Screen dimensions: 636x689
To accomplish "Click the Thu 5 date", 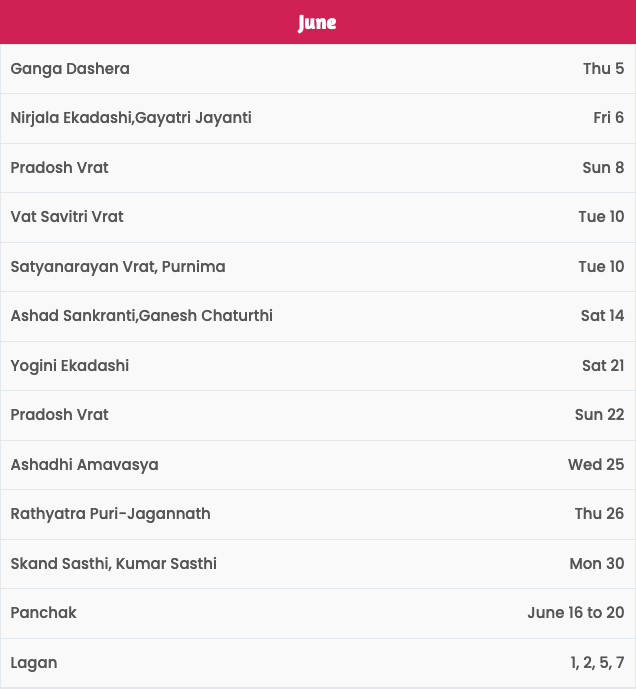I will [603, 69].
